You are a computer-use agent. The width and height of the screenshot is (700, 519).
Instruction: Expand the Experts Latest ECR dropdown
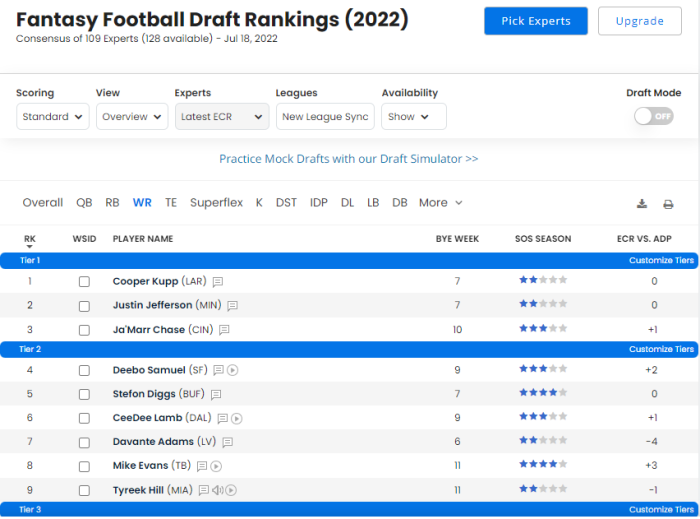(221, 117)
